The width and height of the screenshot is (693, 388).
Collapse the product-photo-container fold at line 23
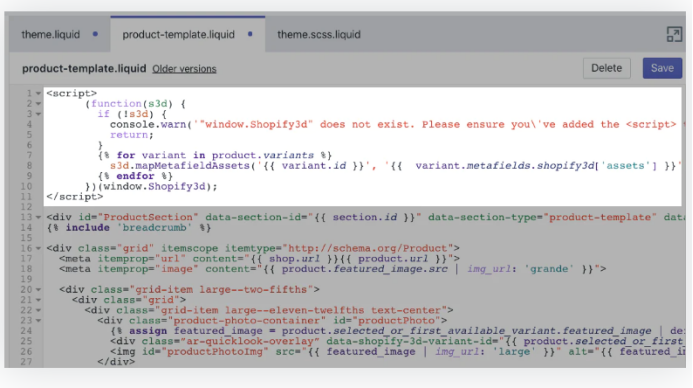tap(38, 321)
